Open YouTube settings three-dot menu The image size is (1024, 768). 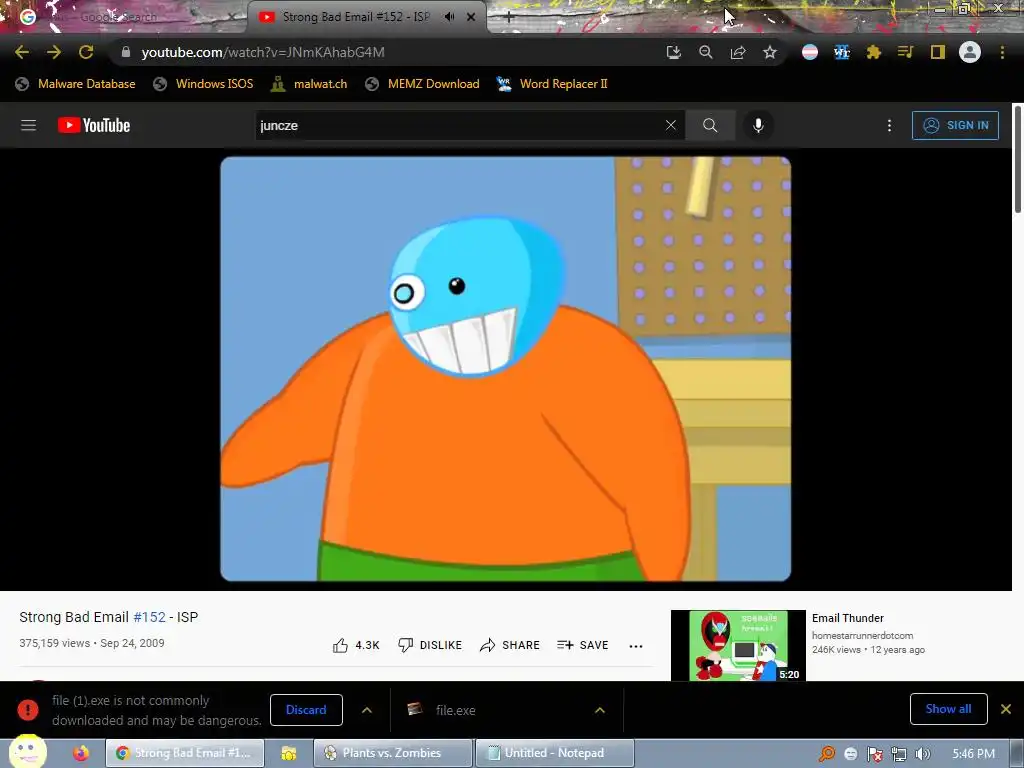click(889, 125)
